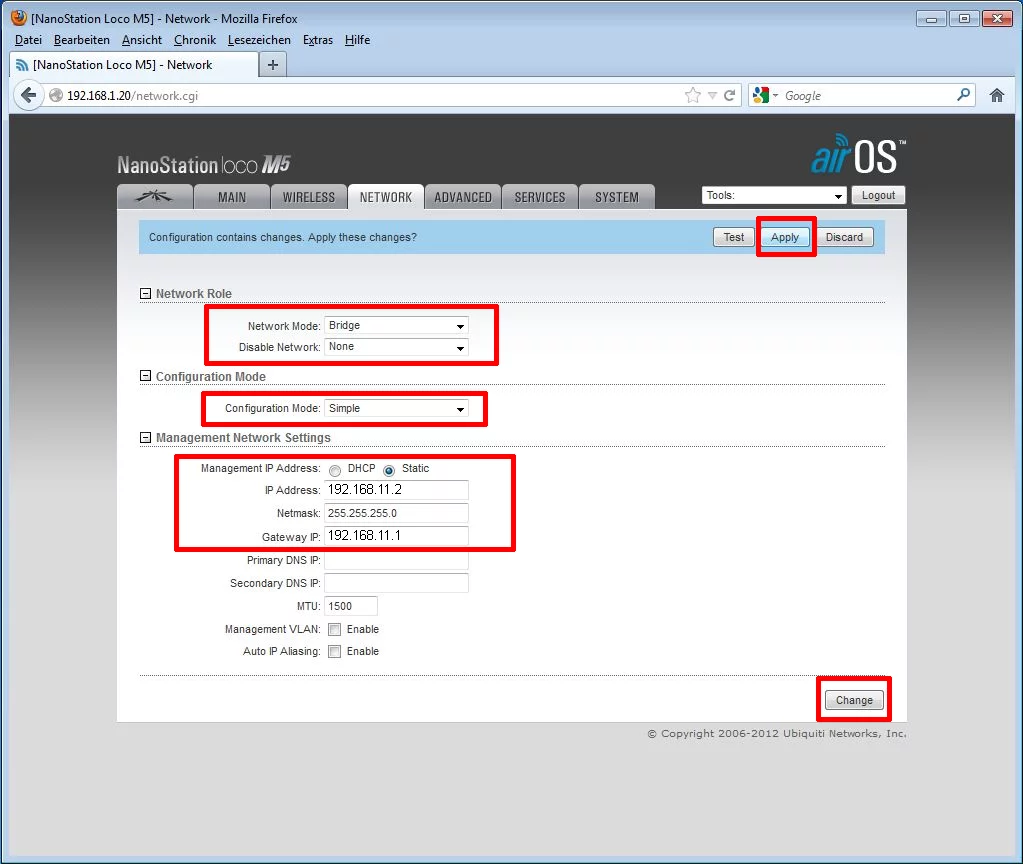Click the Discard button

(844, 238)
